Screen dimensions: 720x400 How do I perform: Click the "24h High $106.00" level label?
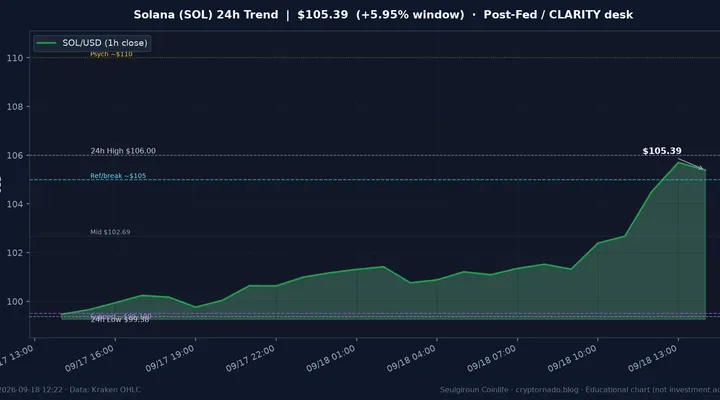(123, 151)
